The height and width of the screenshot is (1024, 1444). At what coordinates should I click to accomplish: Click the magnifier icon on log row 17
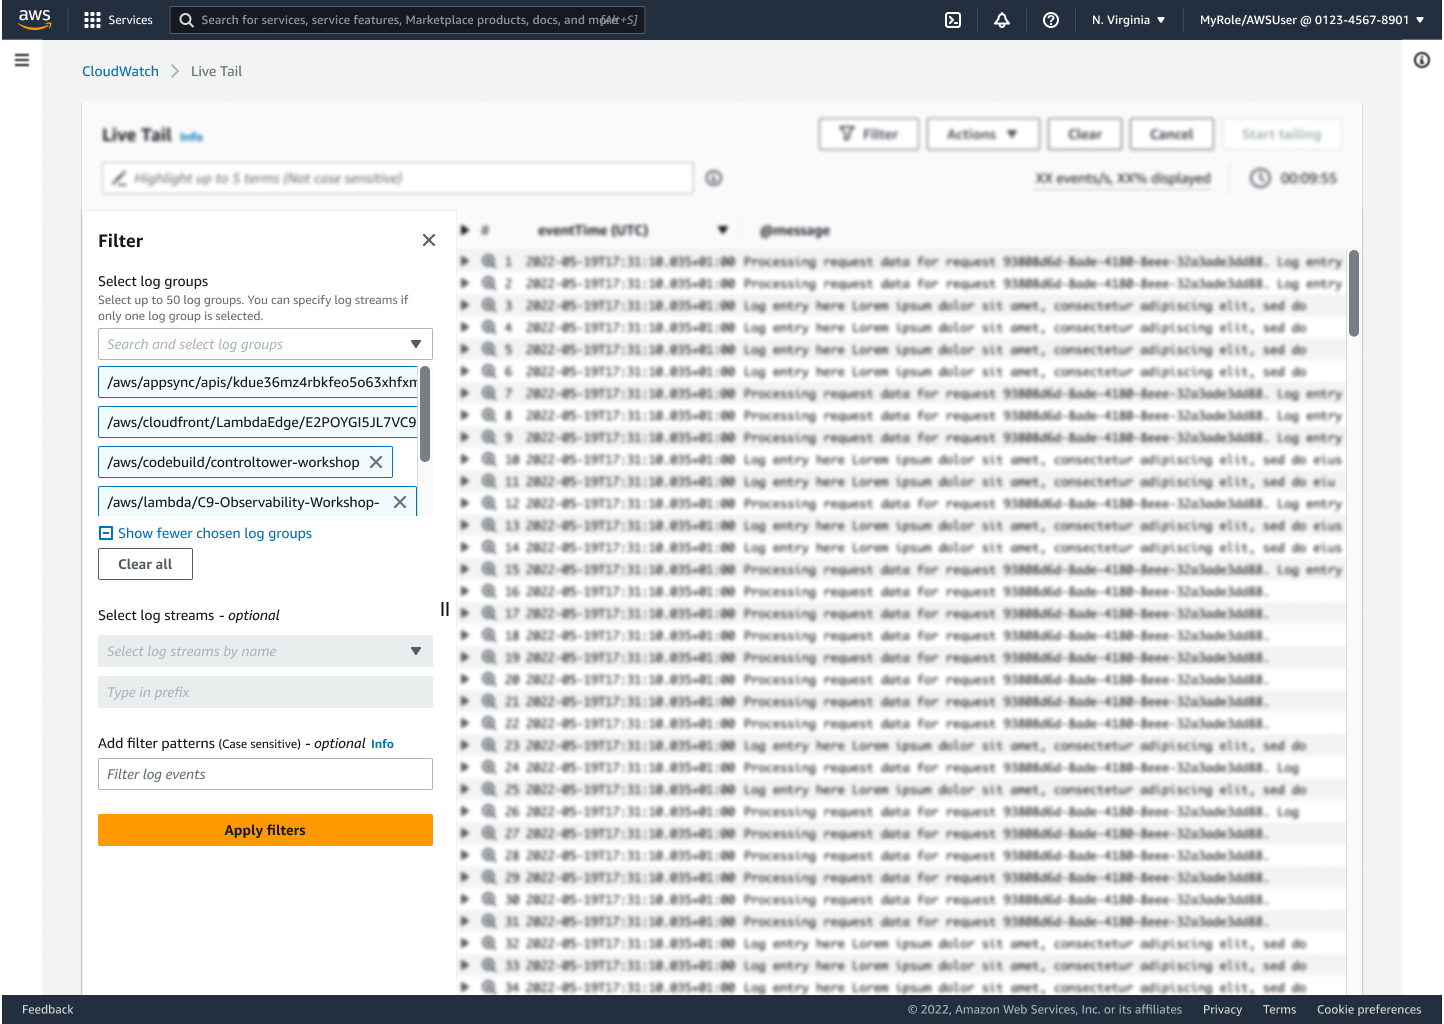(x=489, y=613)
